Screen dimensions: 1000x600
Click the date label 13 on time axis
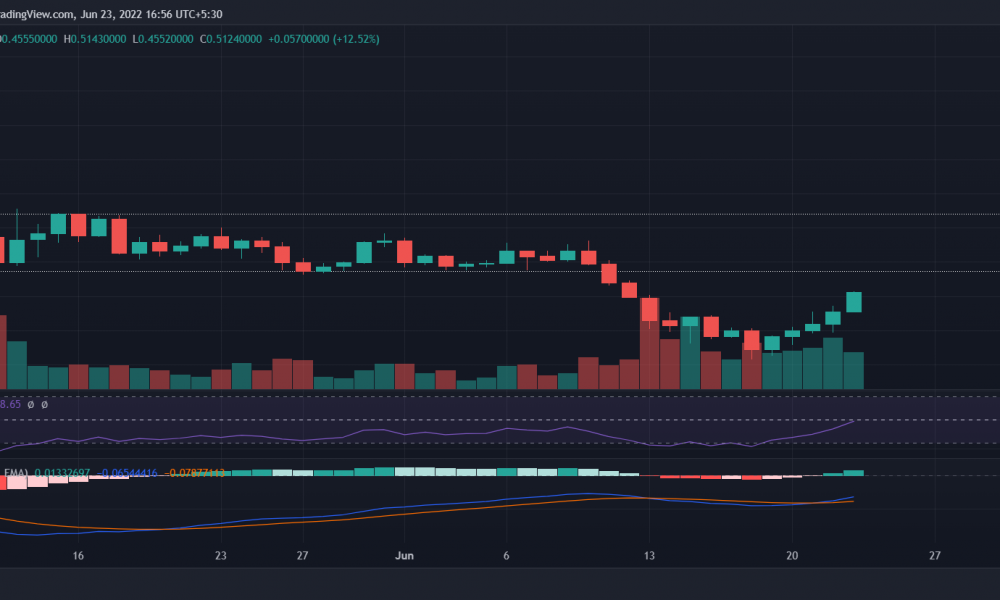[x=649, y=555]
